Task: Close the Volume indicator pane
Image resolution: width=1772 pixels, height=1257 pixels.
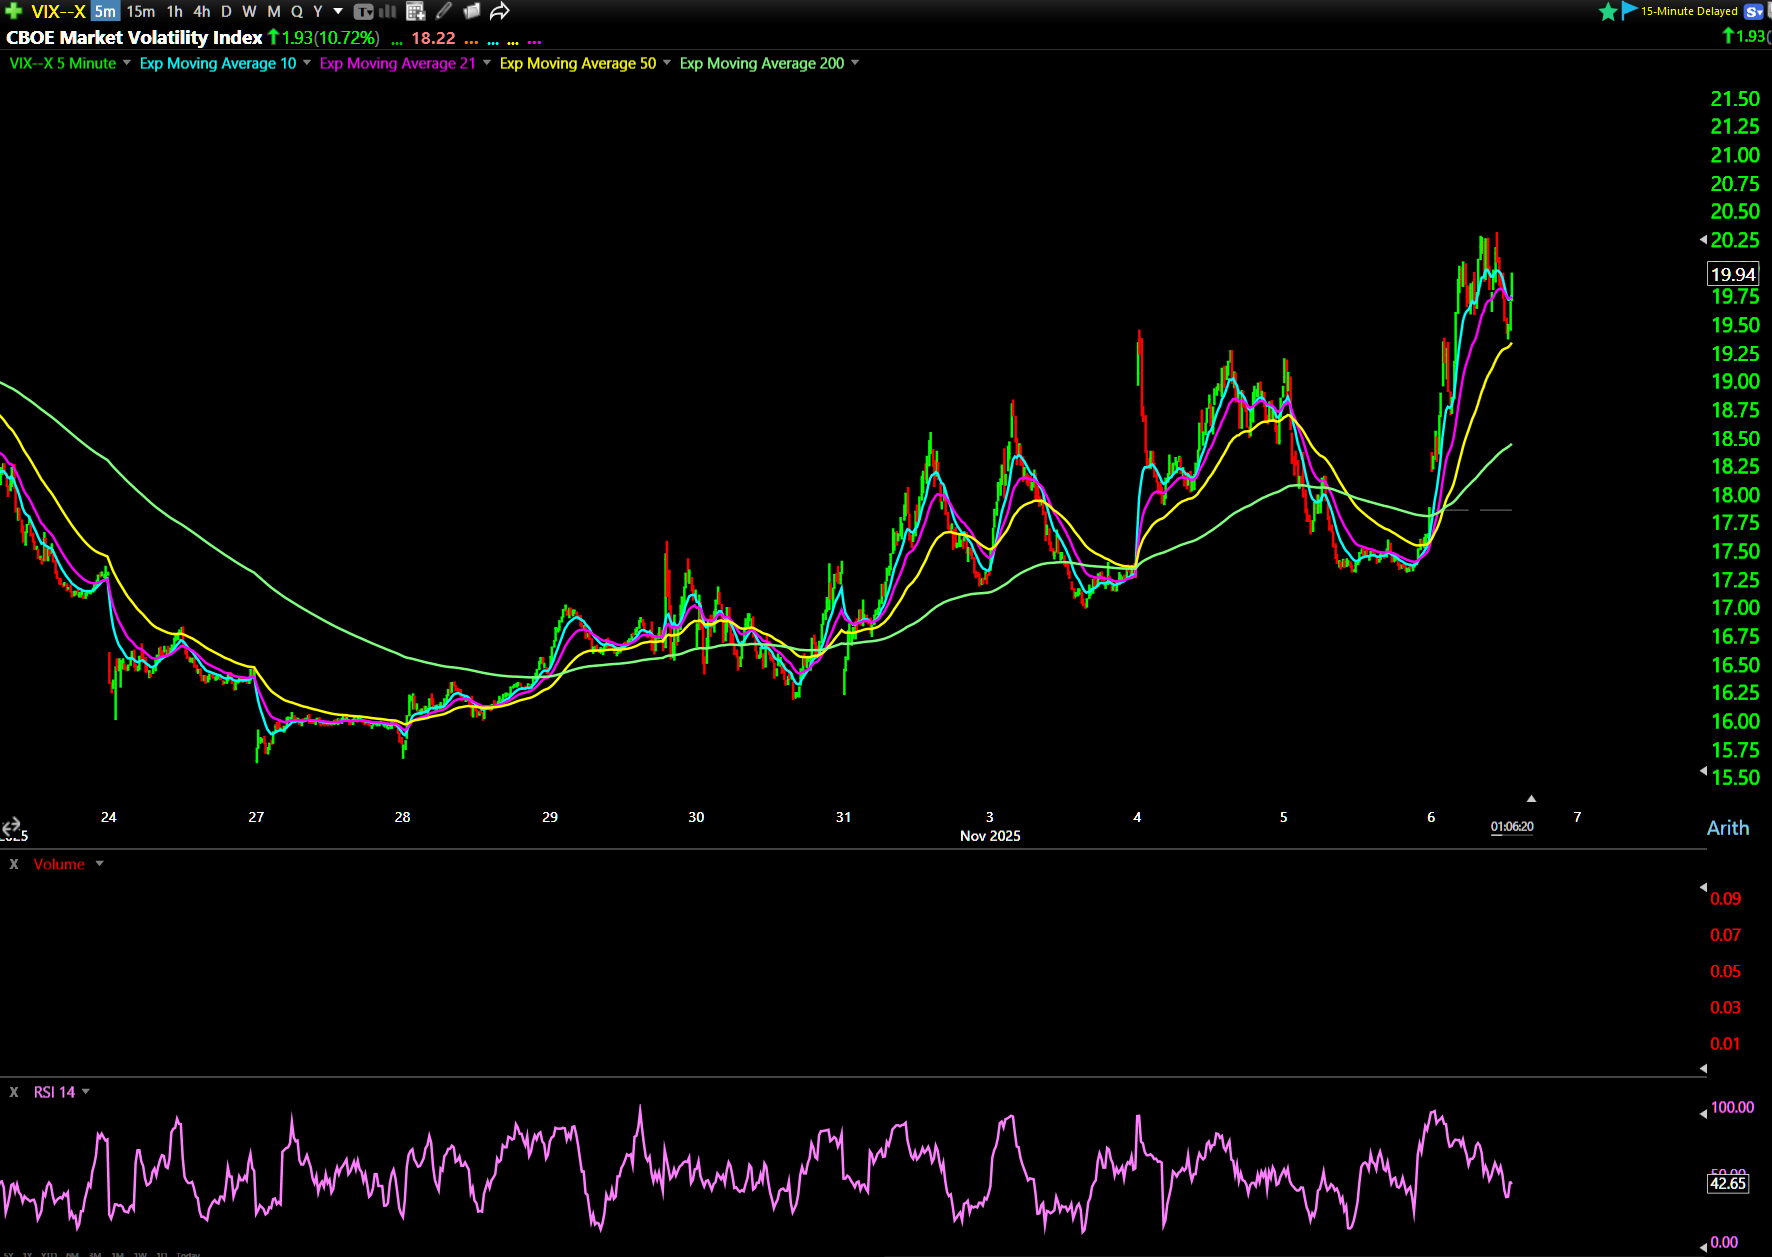Action: coord(14,864)
